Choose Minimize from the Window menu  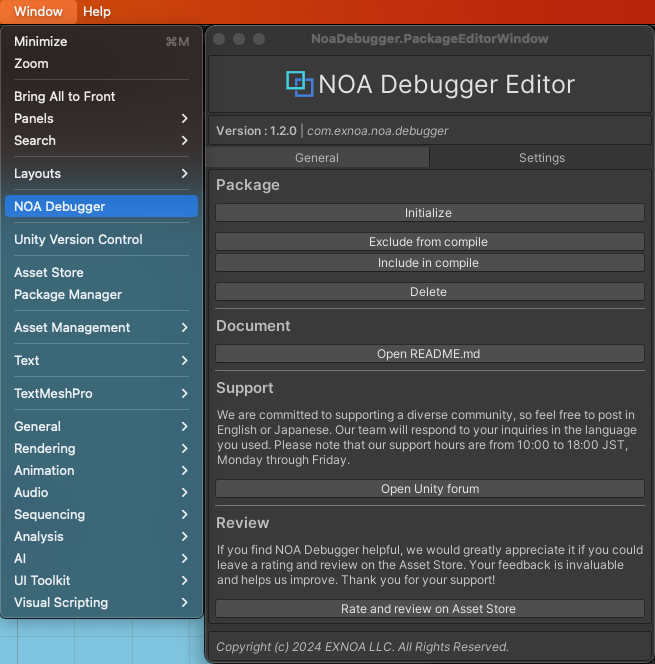click(101, 42)
